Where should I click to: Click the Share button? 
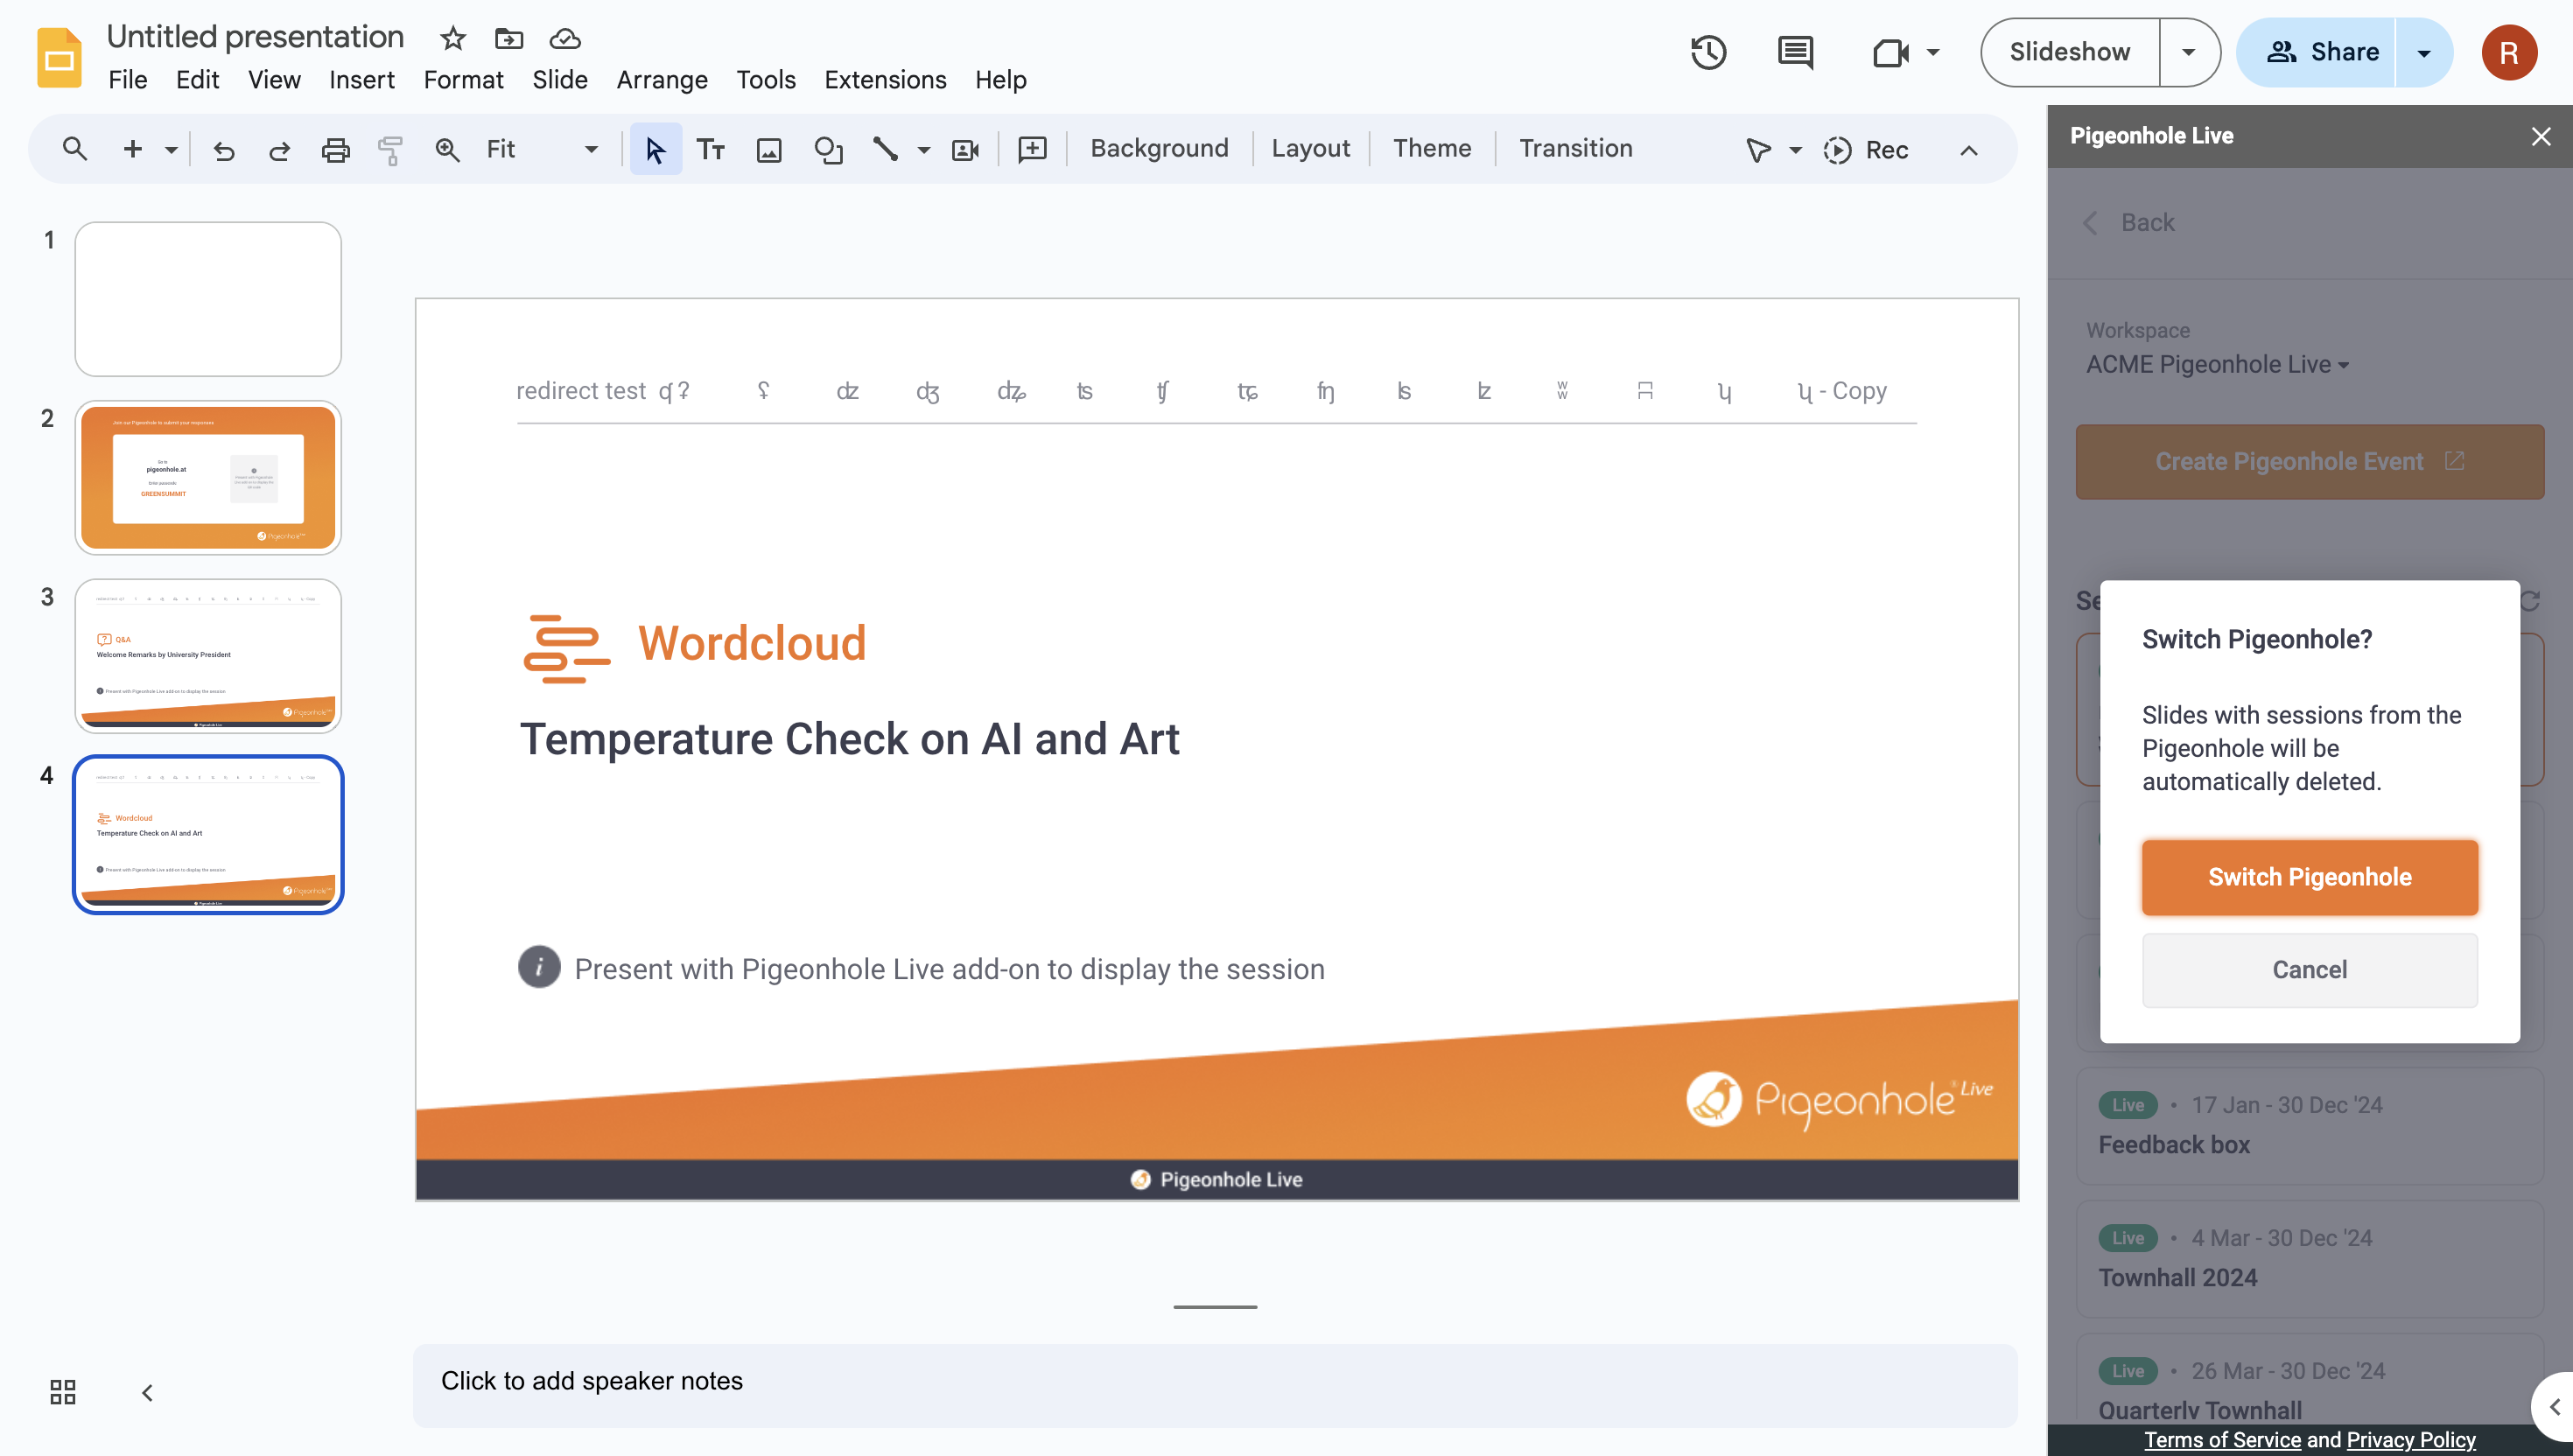click(2317, 52)
